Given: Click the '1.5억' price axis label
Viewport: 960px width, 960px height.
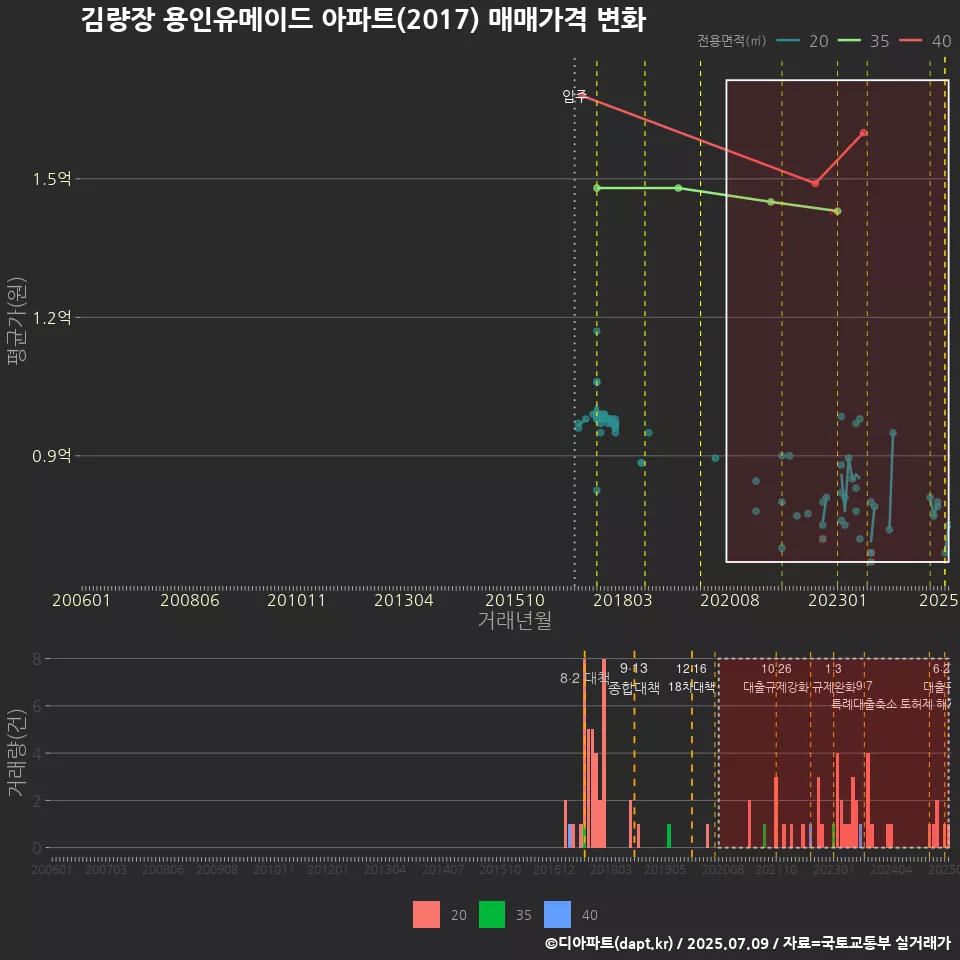Looking at the screenshot, I should click(51, 179).
